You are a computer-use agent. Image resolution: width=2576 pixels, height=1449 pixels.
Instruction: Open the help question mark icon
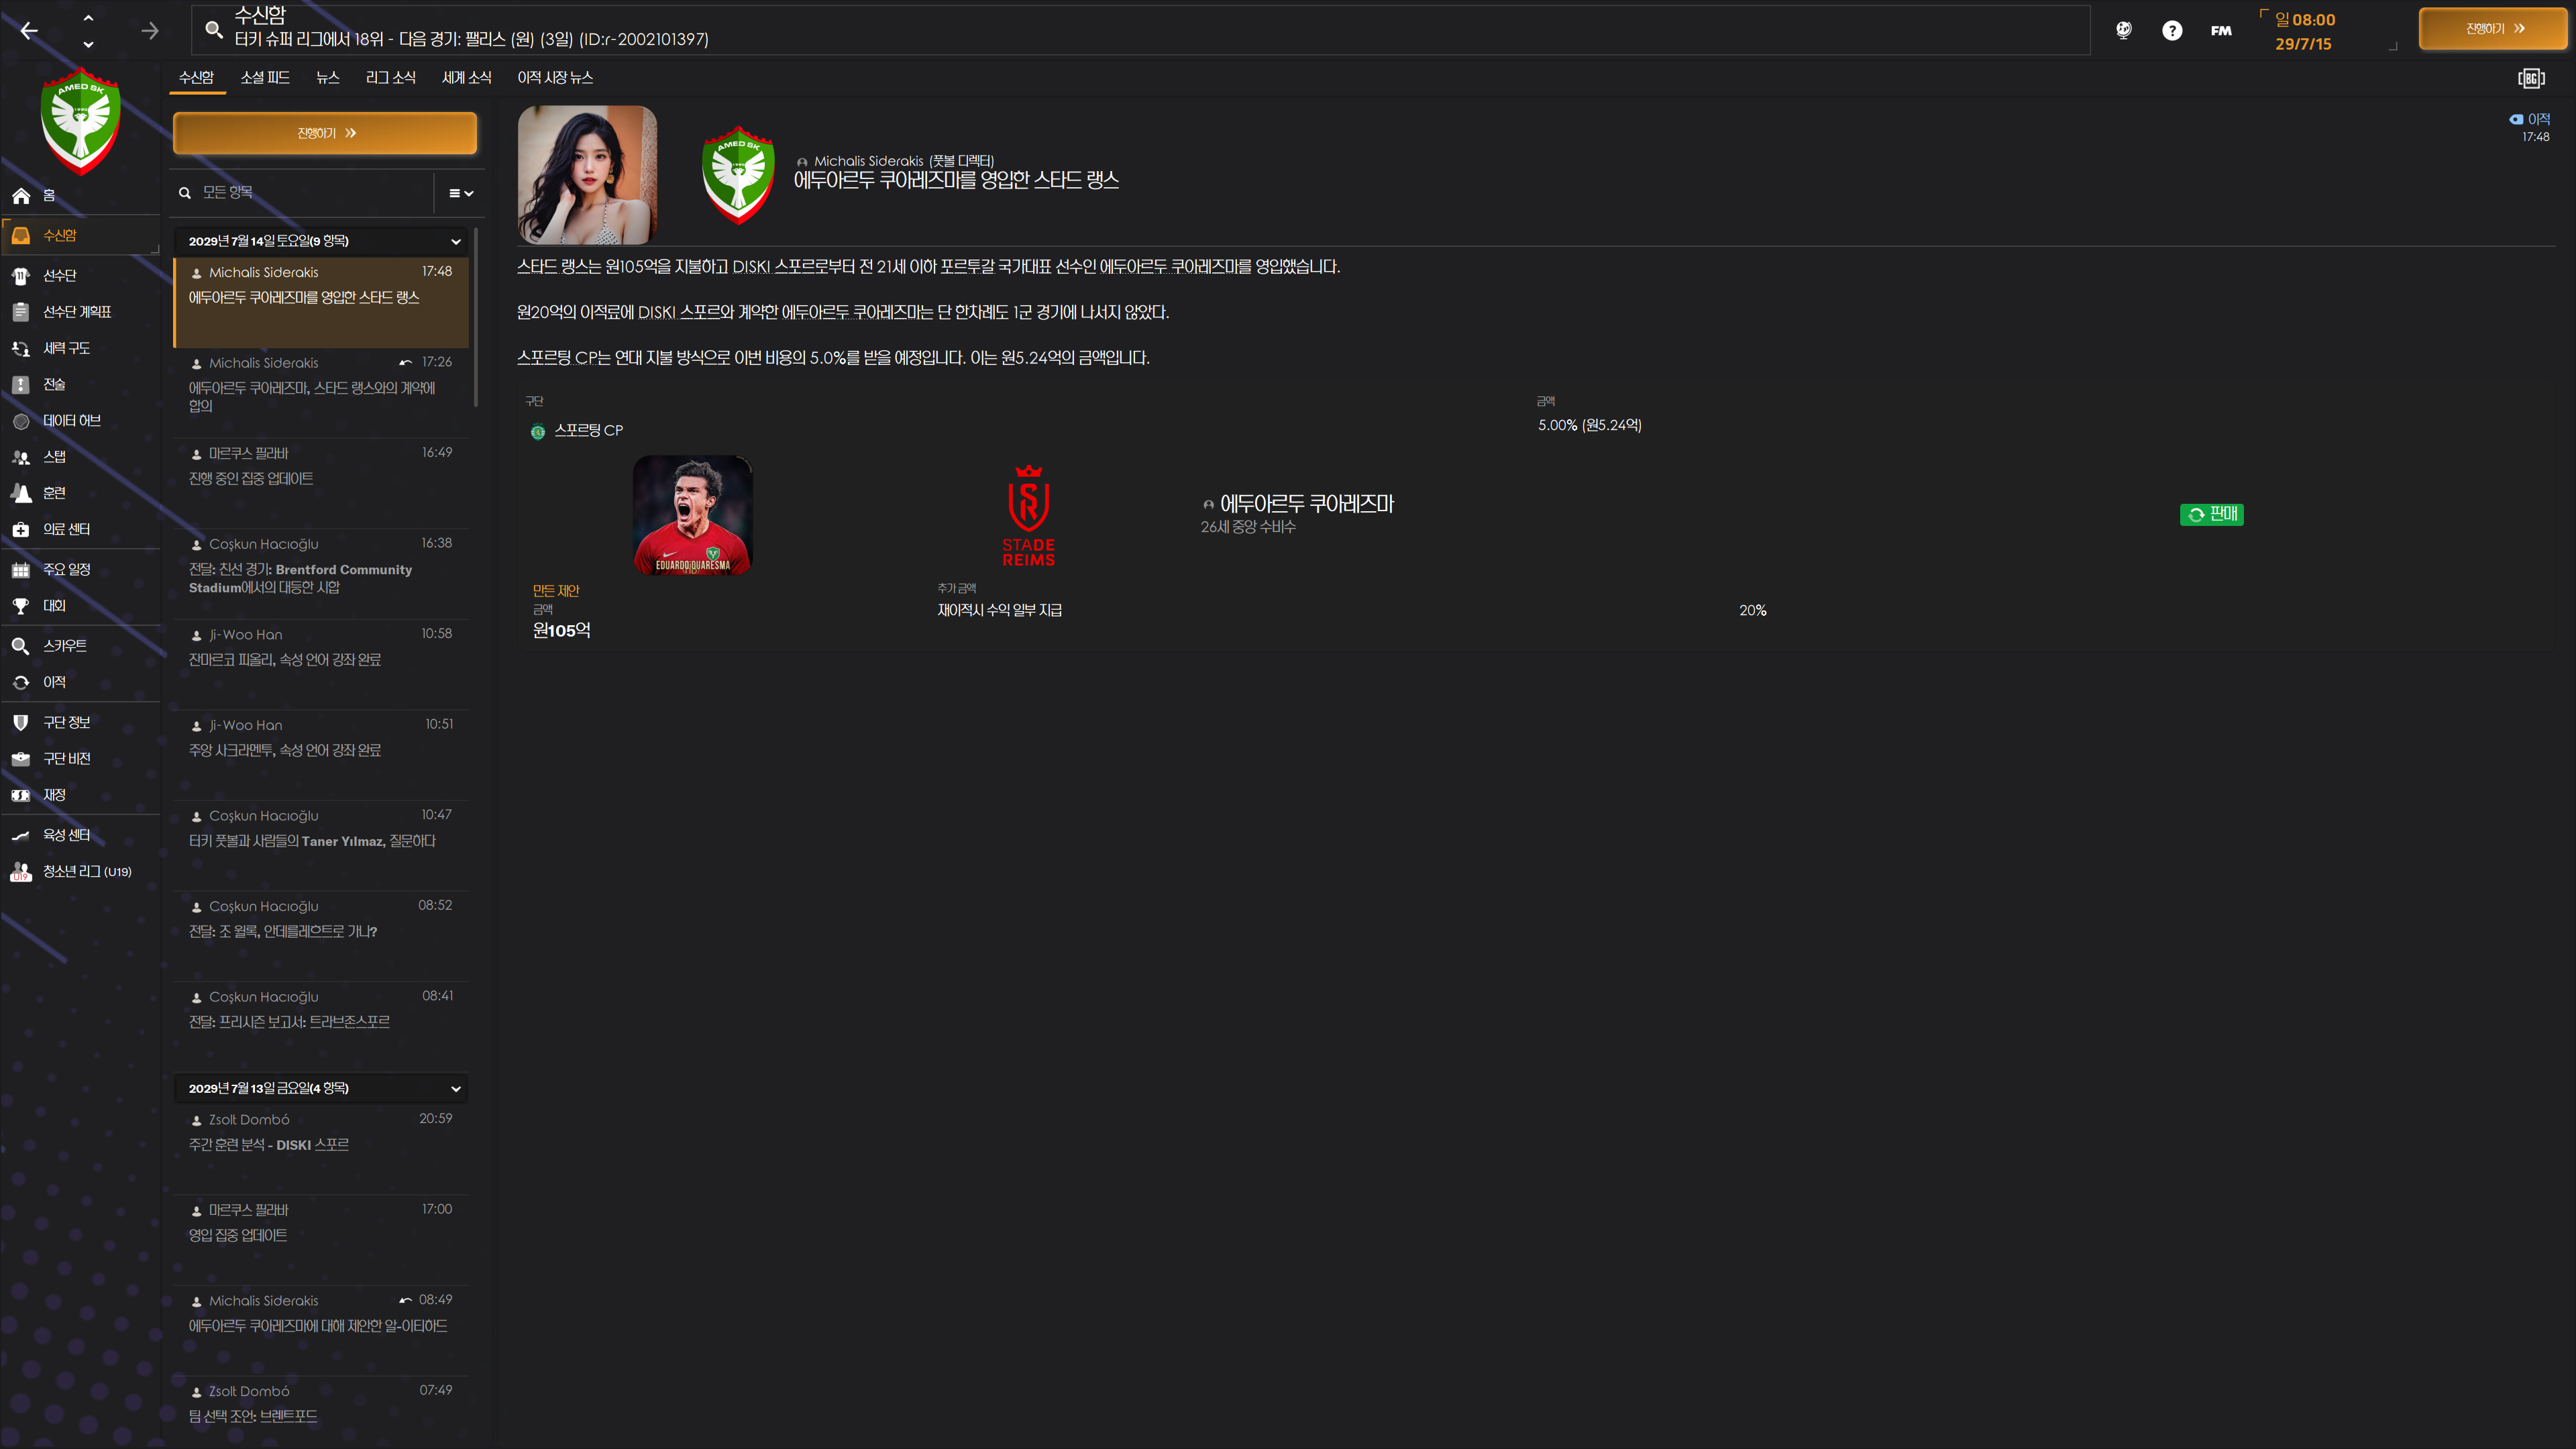(2171, 31)
